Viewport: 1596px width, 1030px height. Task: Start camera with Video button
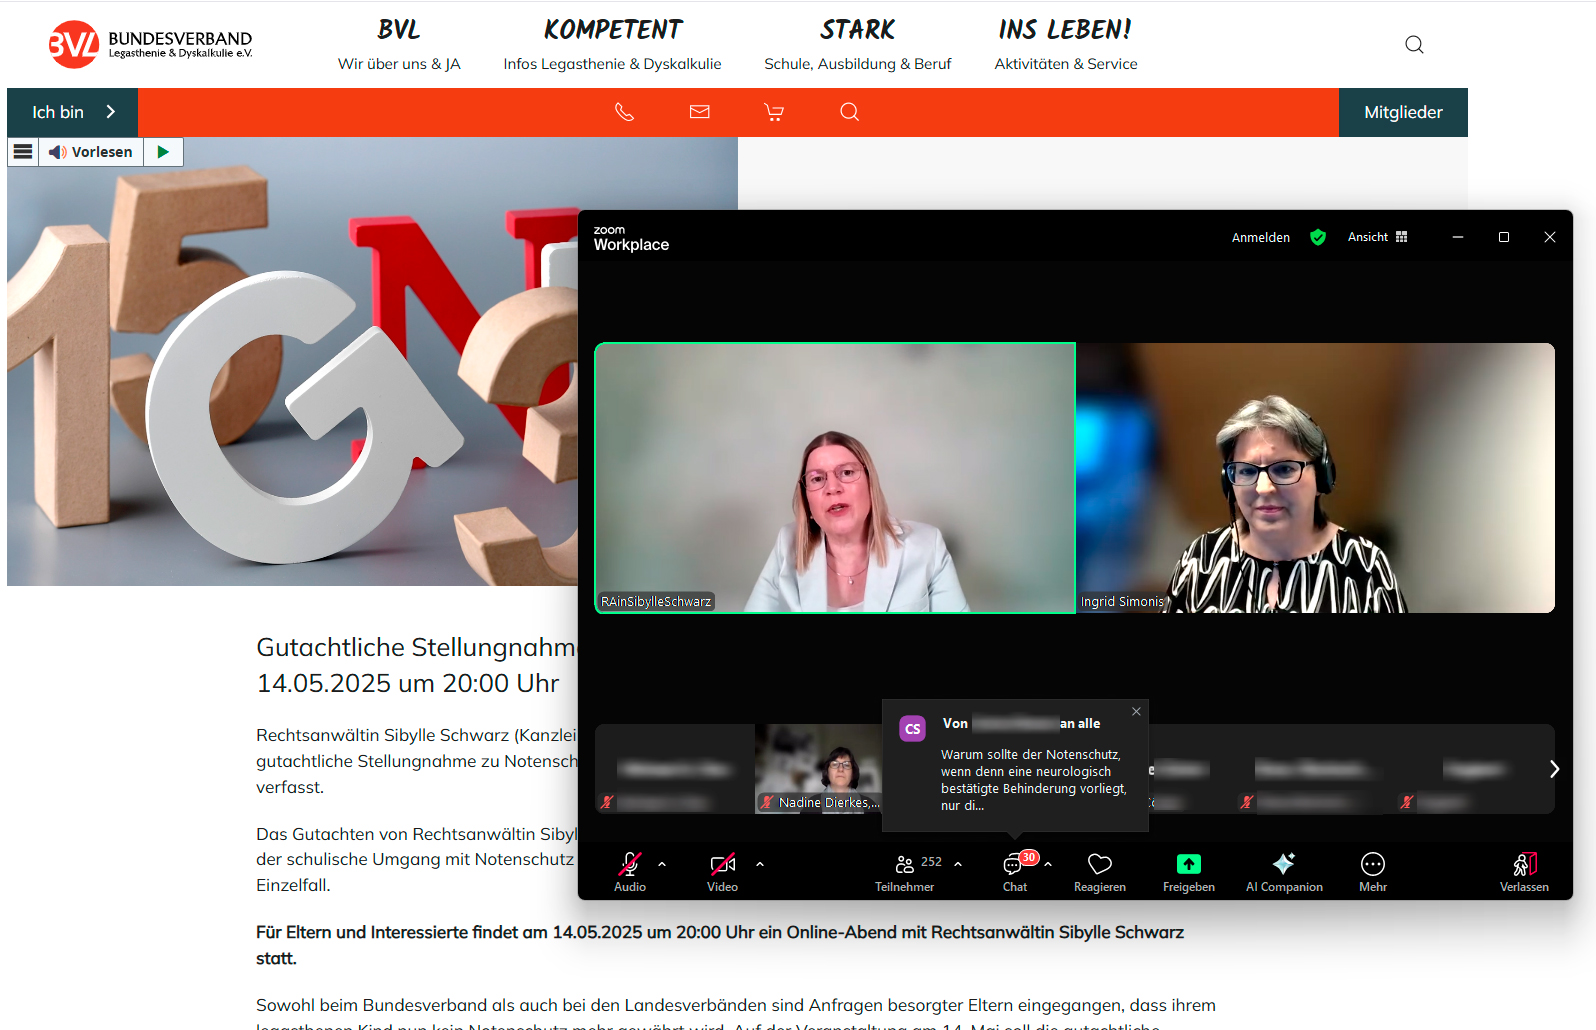(x=722, y=872)
